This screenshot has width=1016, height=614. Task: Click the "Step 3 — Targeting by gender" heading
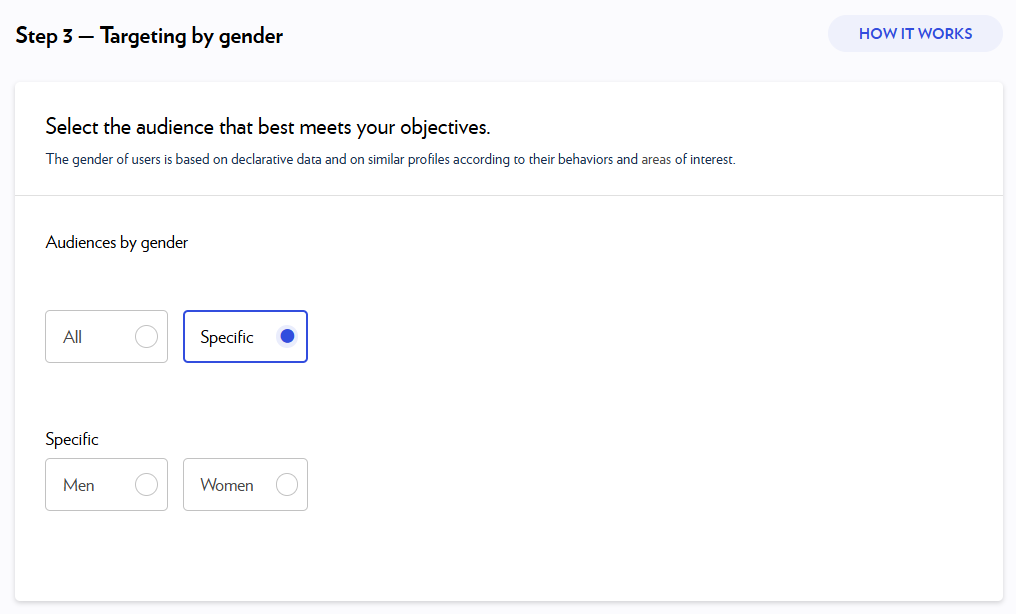point(148,35)
